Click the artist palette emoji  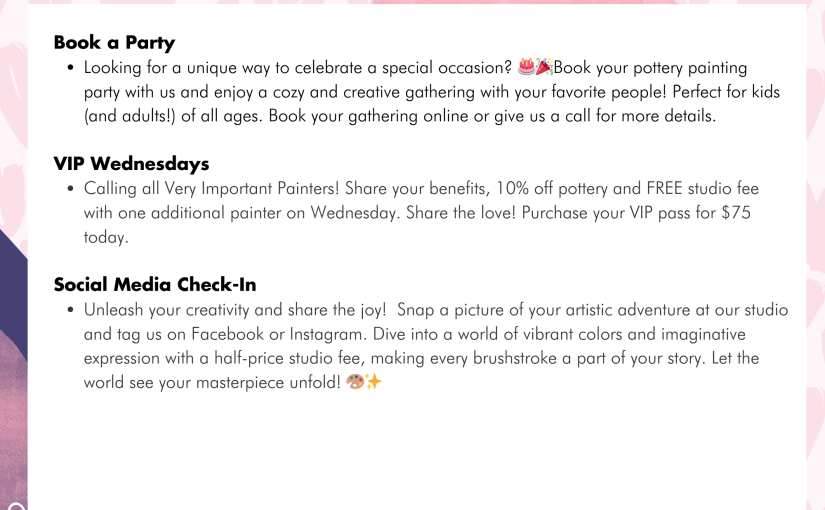[355, 382]
